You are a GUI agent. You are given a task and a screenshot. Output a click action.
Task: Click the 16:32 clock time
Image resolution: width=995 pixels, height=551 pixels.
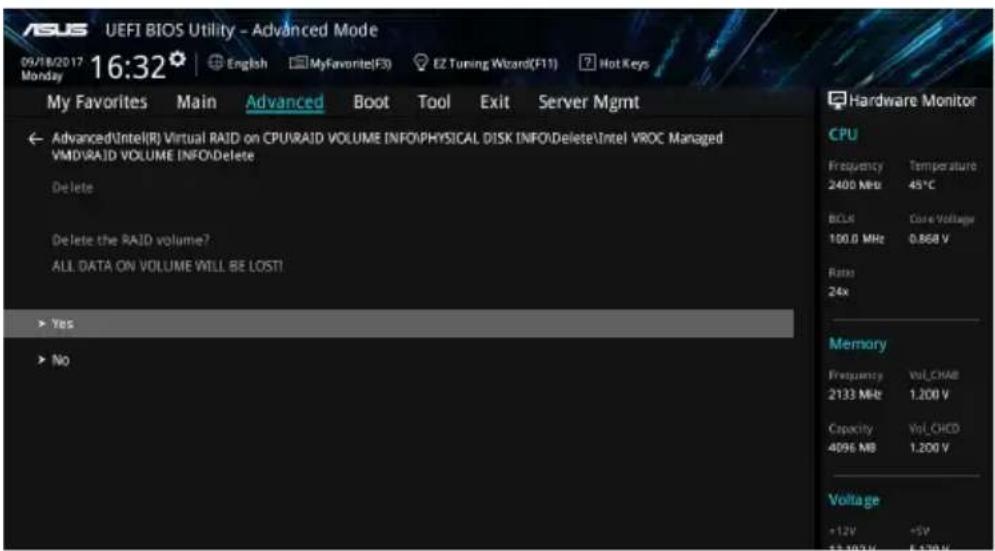pyautogui.click(x=129, y=67)
